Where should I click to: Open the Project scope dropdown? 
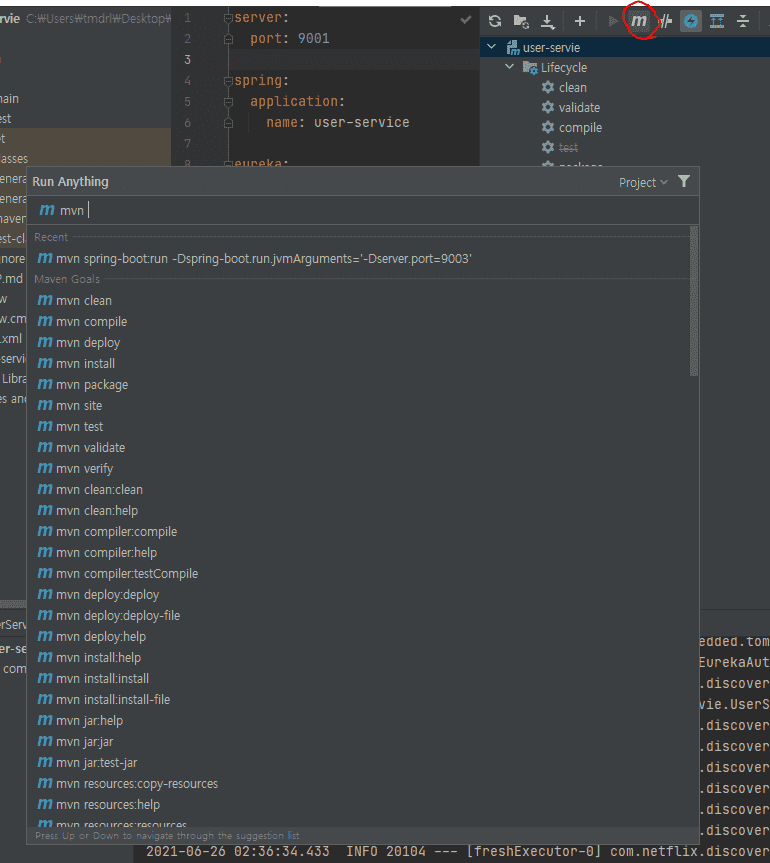point(643,183)
